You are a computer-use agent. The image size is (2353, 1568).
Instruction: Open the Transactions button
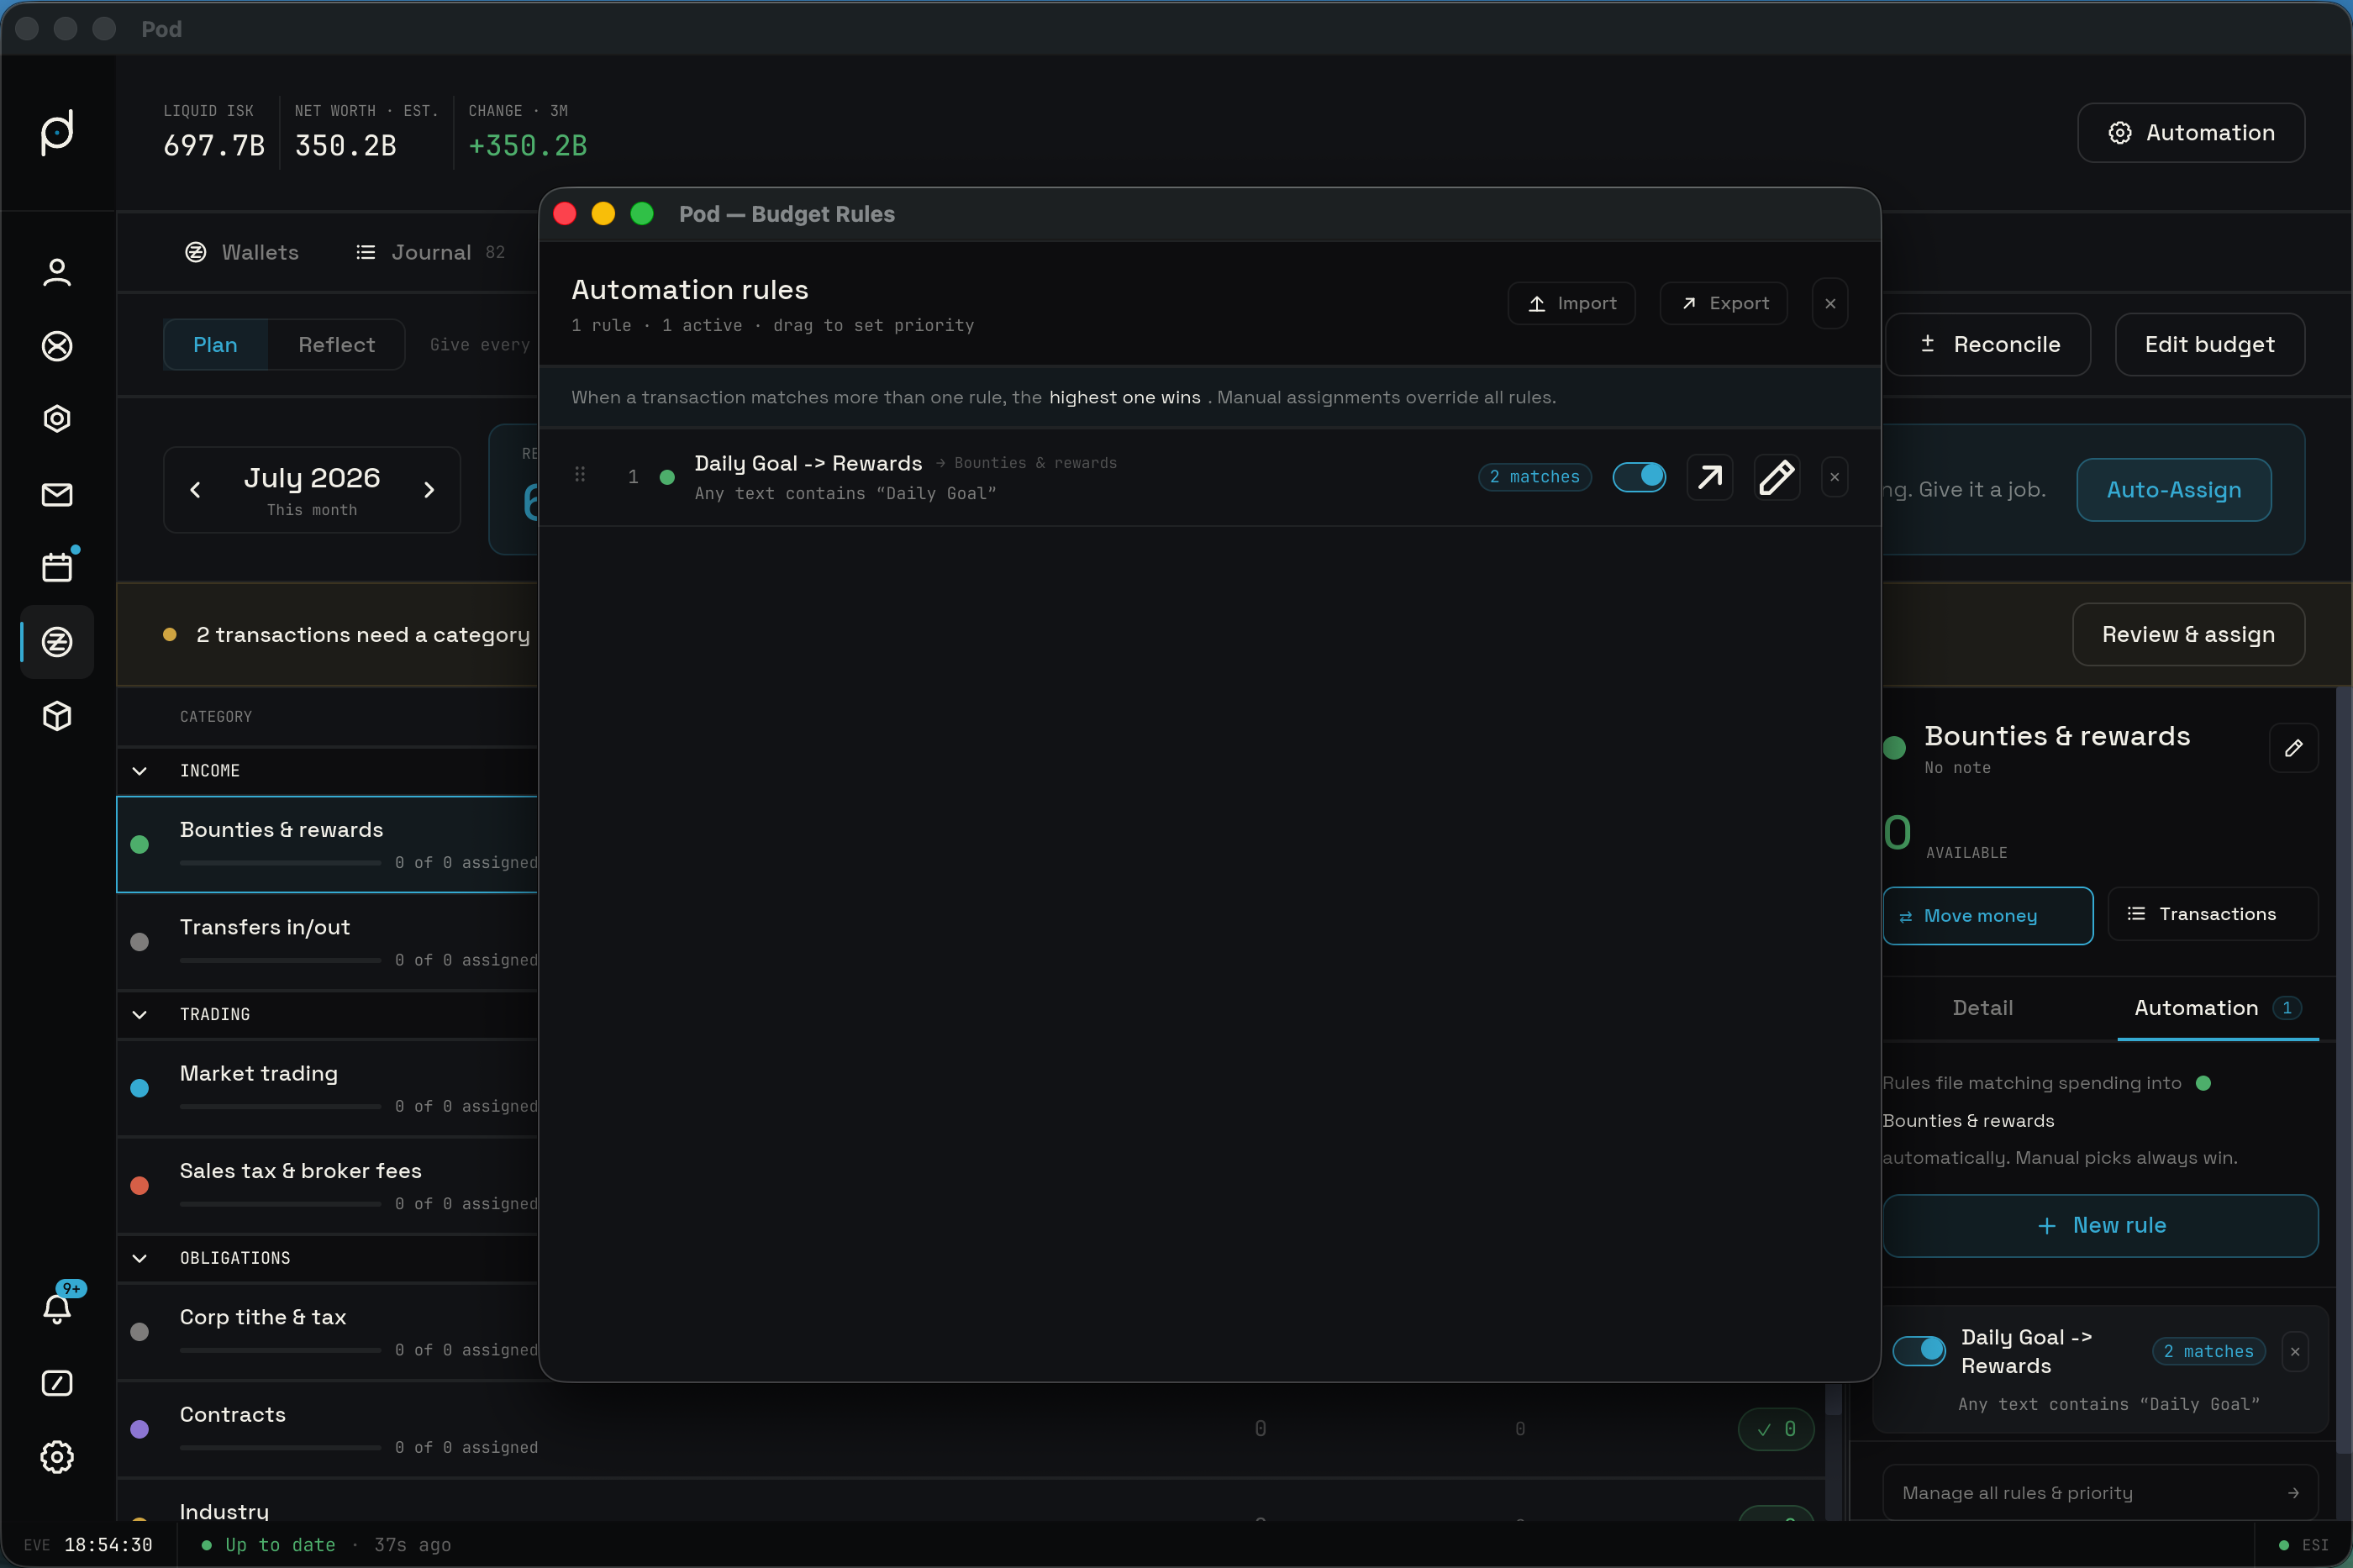point(2213,914)
